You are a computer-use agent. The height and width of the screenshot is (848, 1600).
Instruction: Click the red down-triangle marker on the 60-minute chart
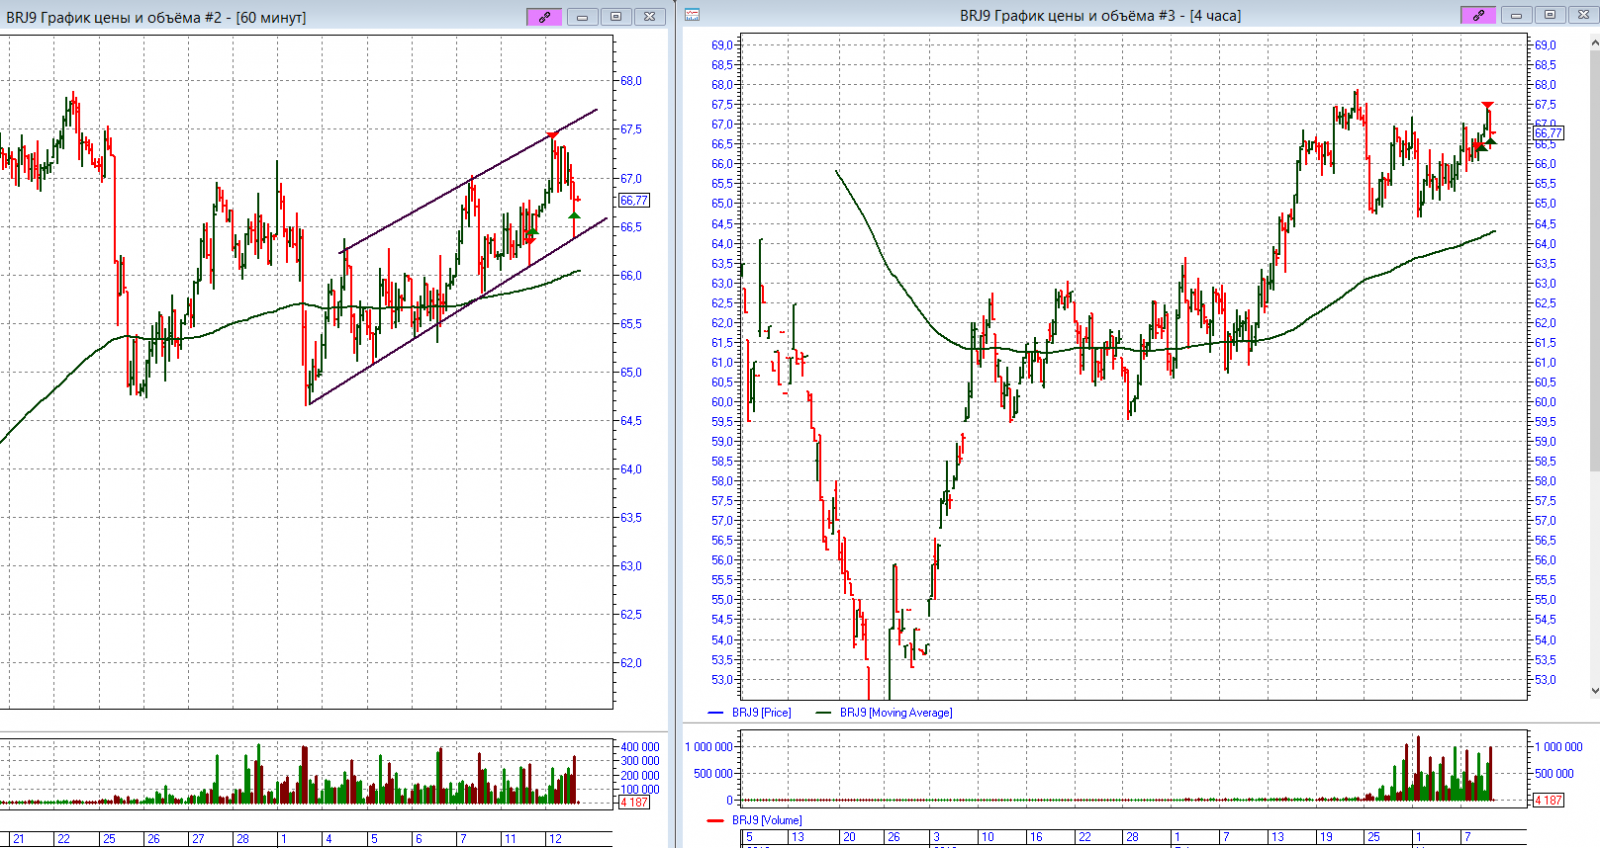coord(552,135)
